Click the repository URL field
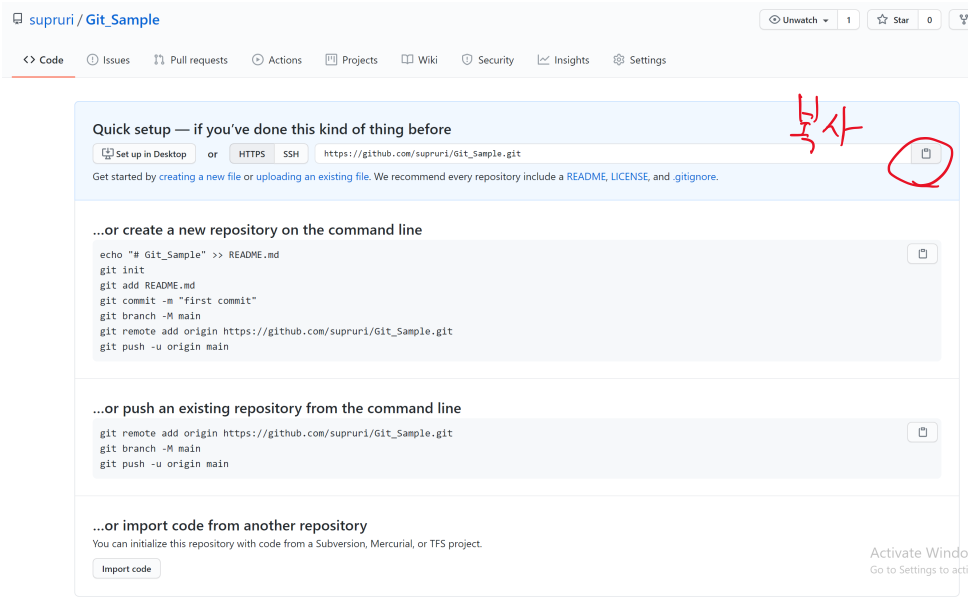The width and height of the screenshot is (970, 610). click(x=612, y=153)
